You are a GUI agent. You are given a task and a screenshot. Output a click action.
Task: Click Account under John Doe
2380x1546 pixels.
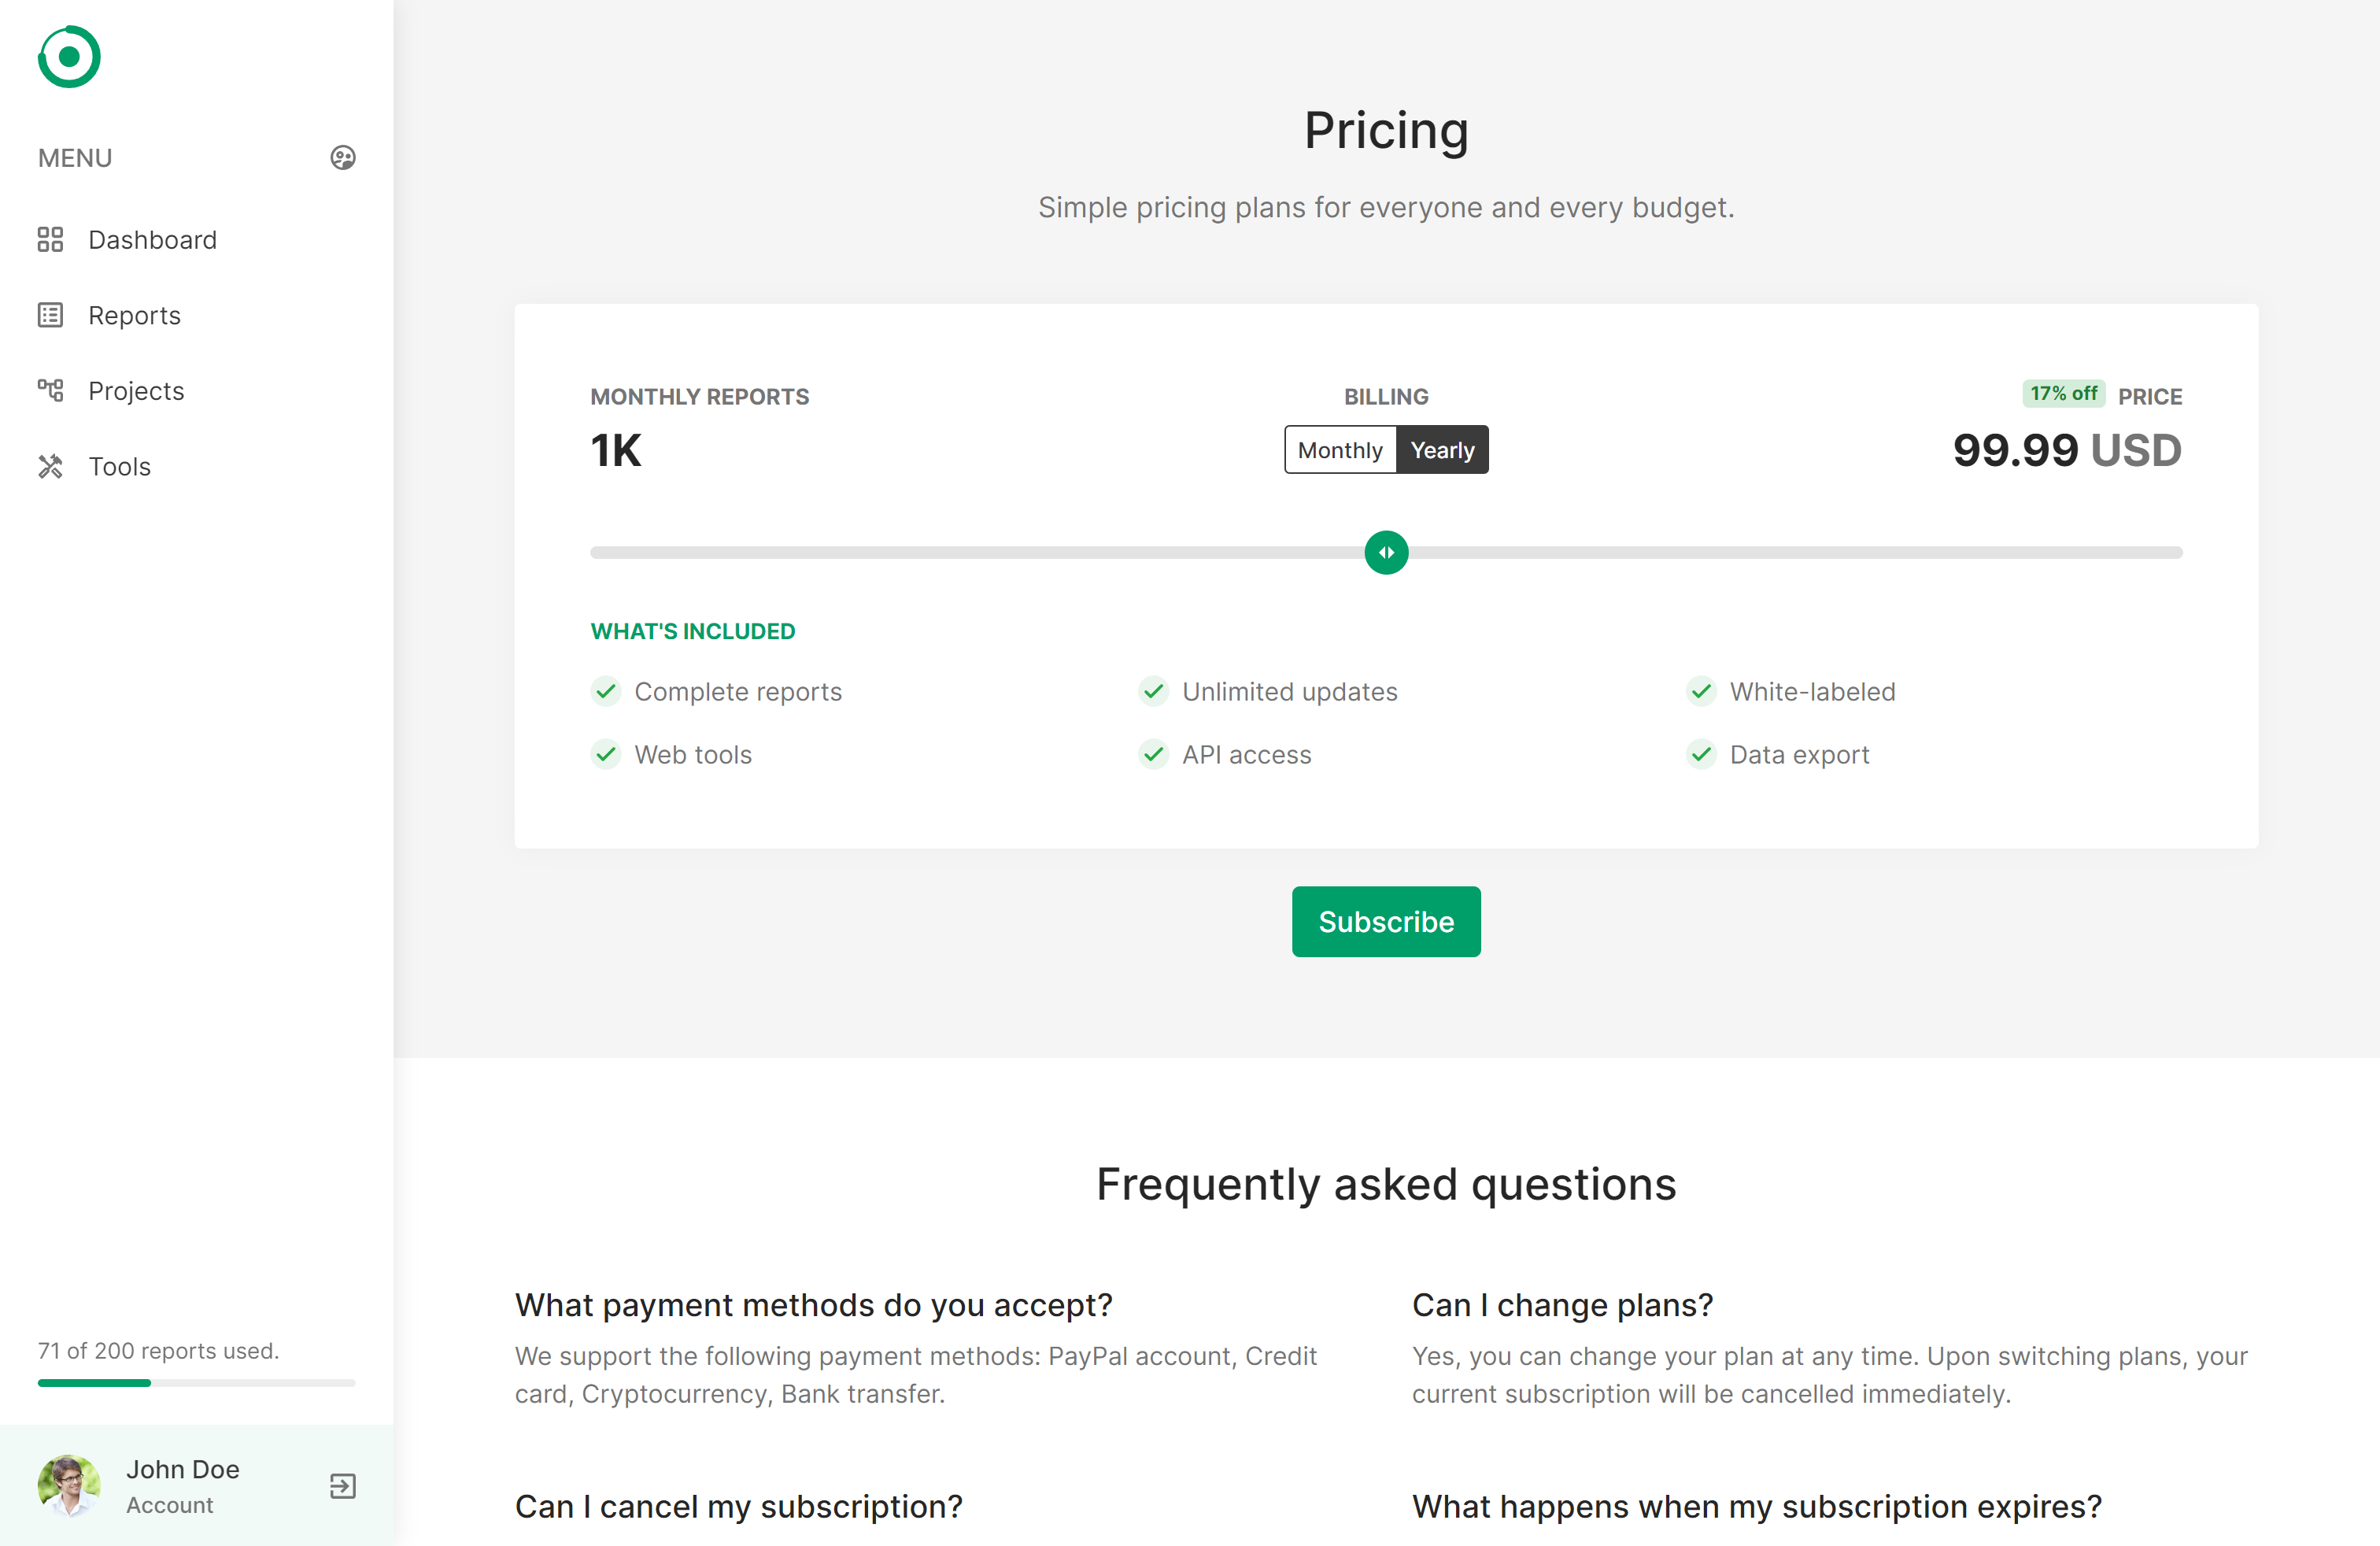[x=170, y=1505]
